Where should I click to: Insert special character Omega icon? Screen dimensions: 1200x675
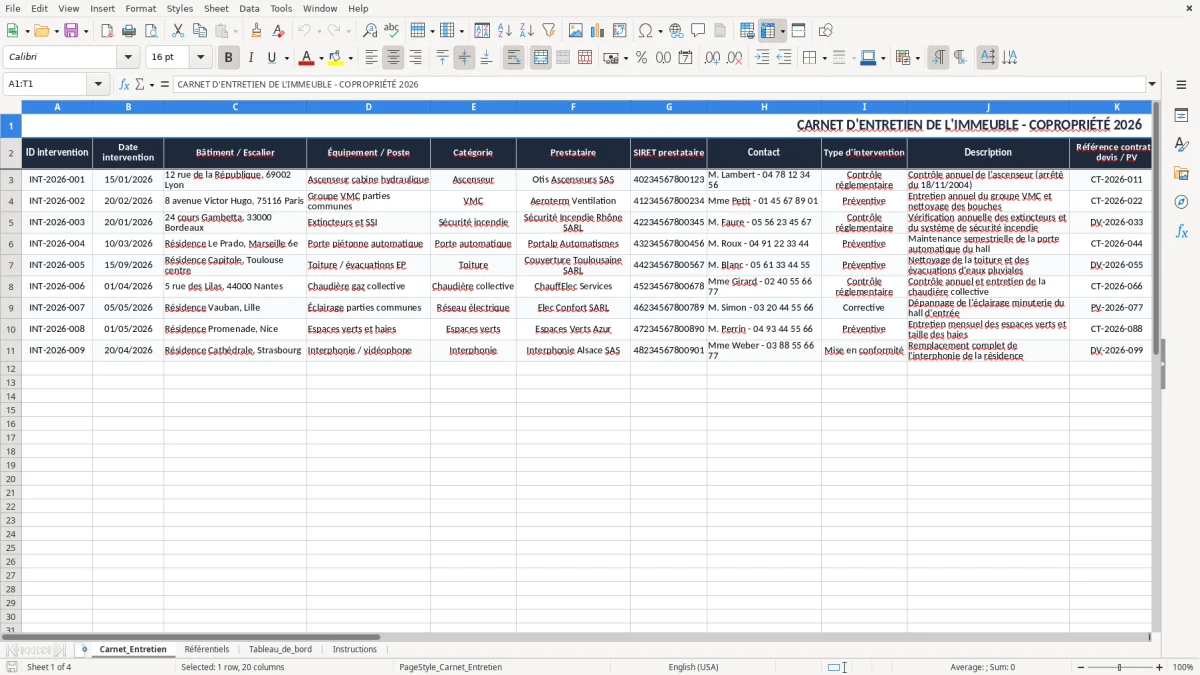tap(645, 31)
